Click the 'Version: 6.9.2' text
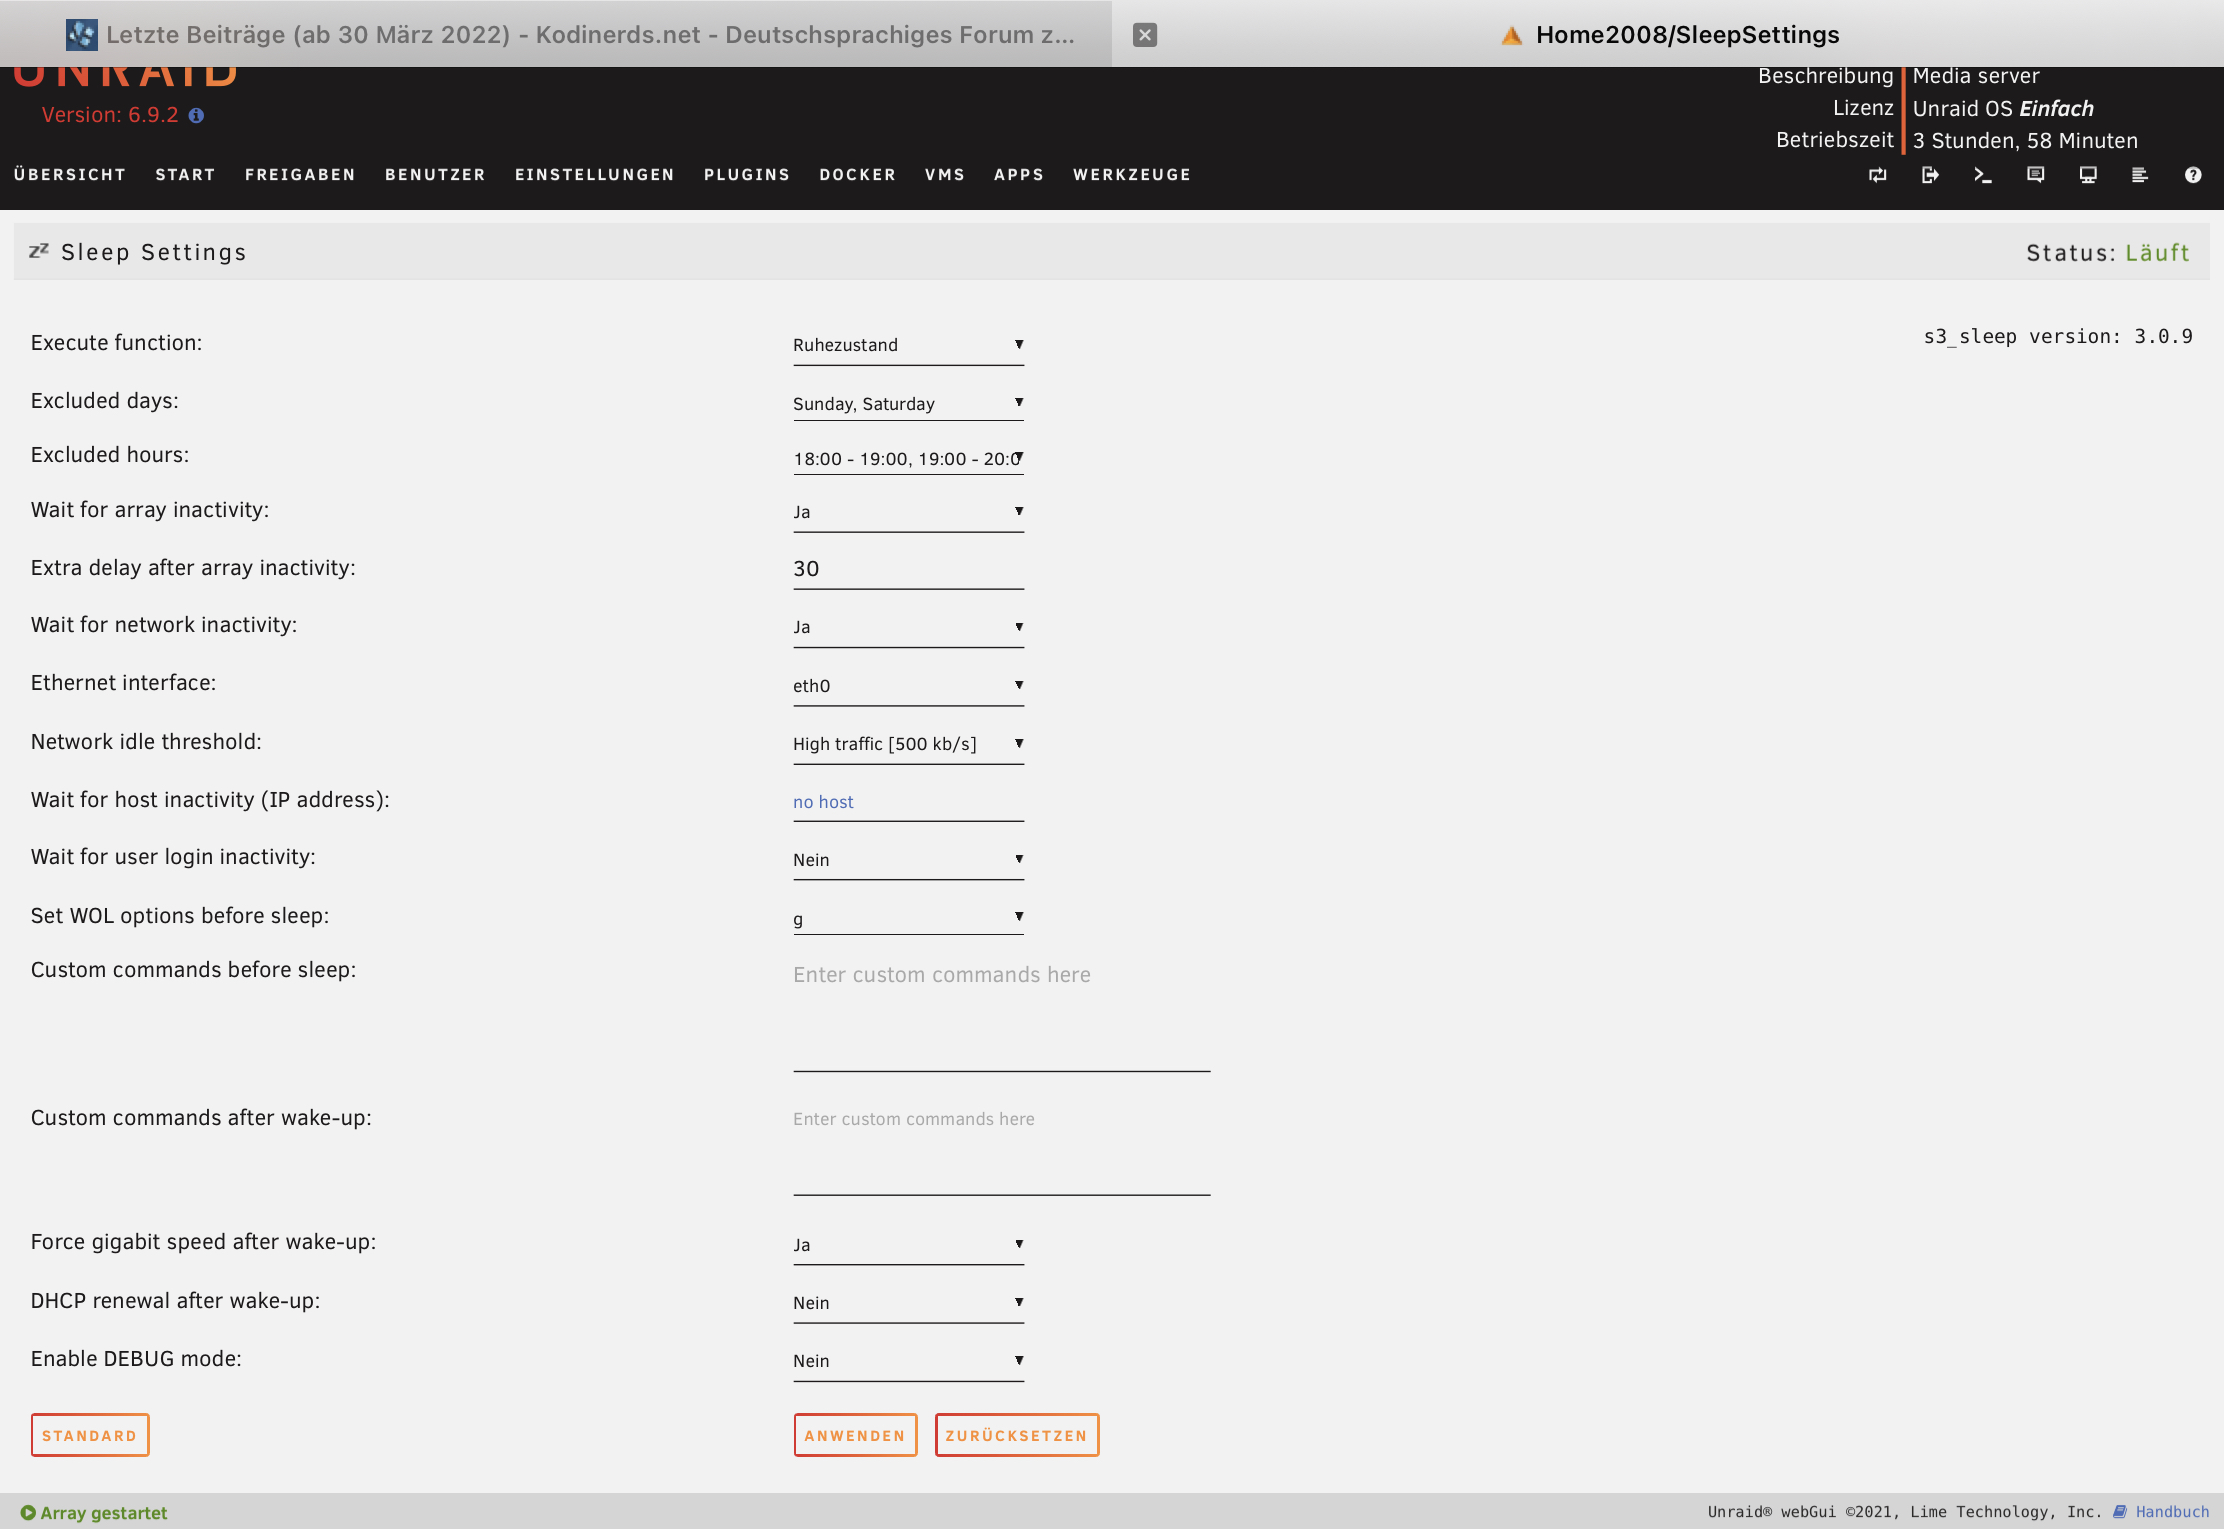This screenshot has width=2224, height=1529. point(110,115)
